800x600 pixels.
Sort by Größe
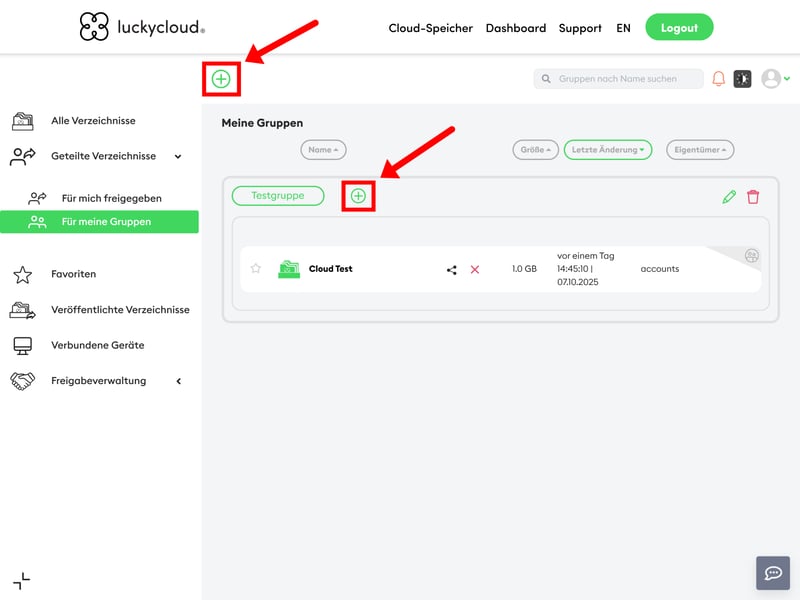pos(536,150)
